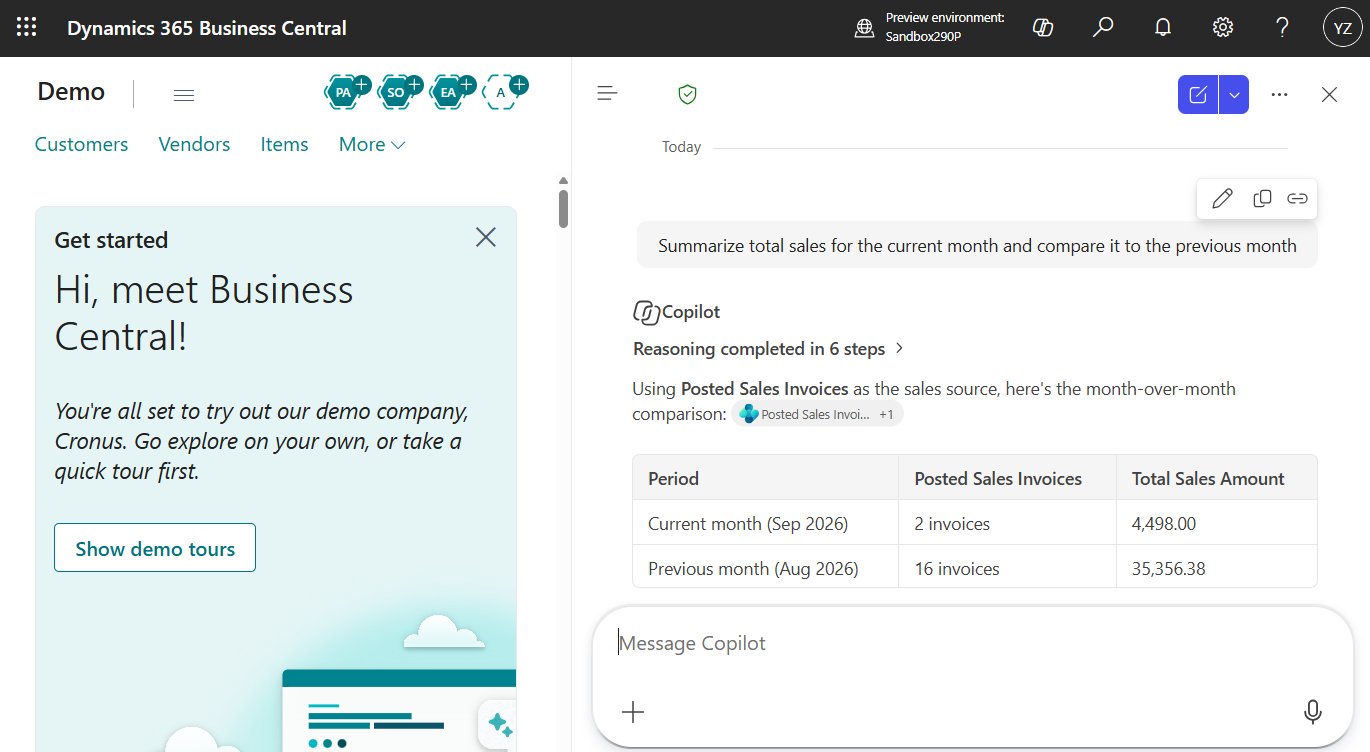The height and width of the screenshot is (752, 1370).
Task: Copy the prompt message
Action: coord(1262,198)
